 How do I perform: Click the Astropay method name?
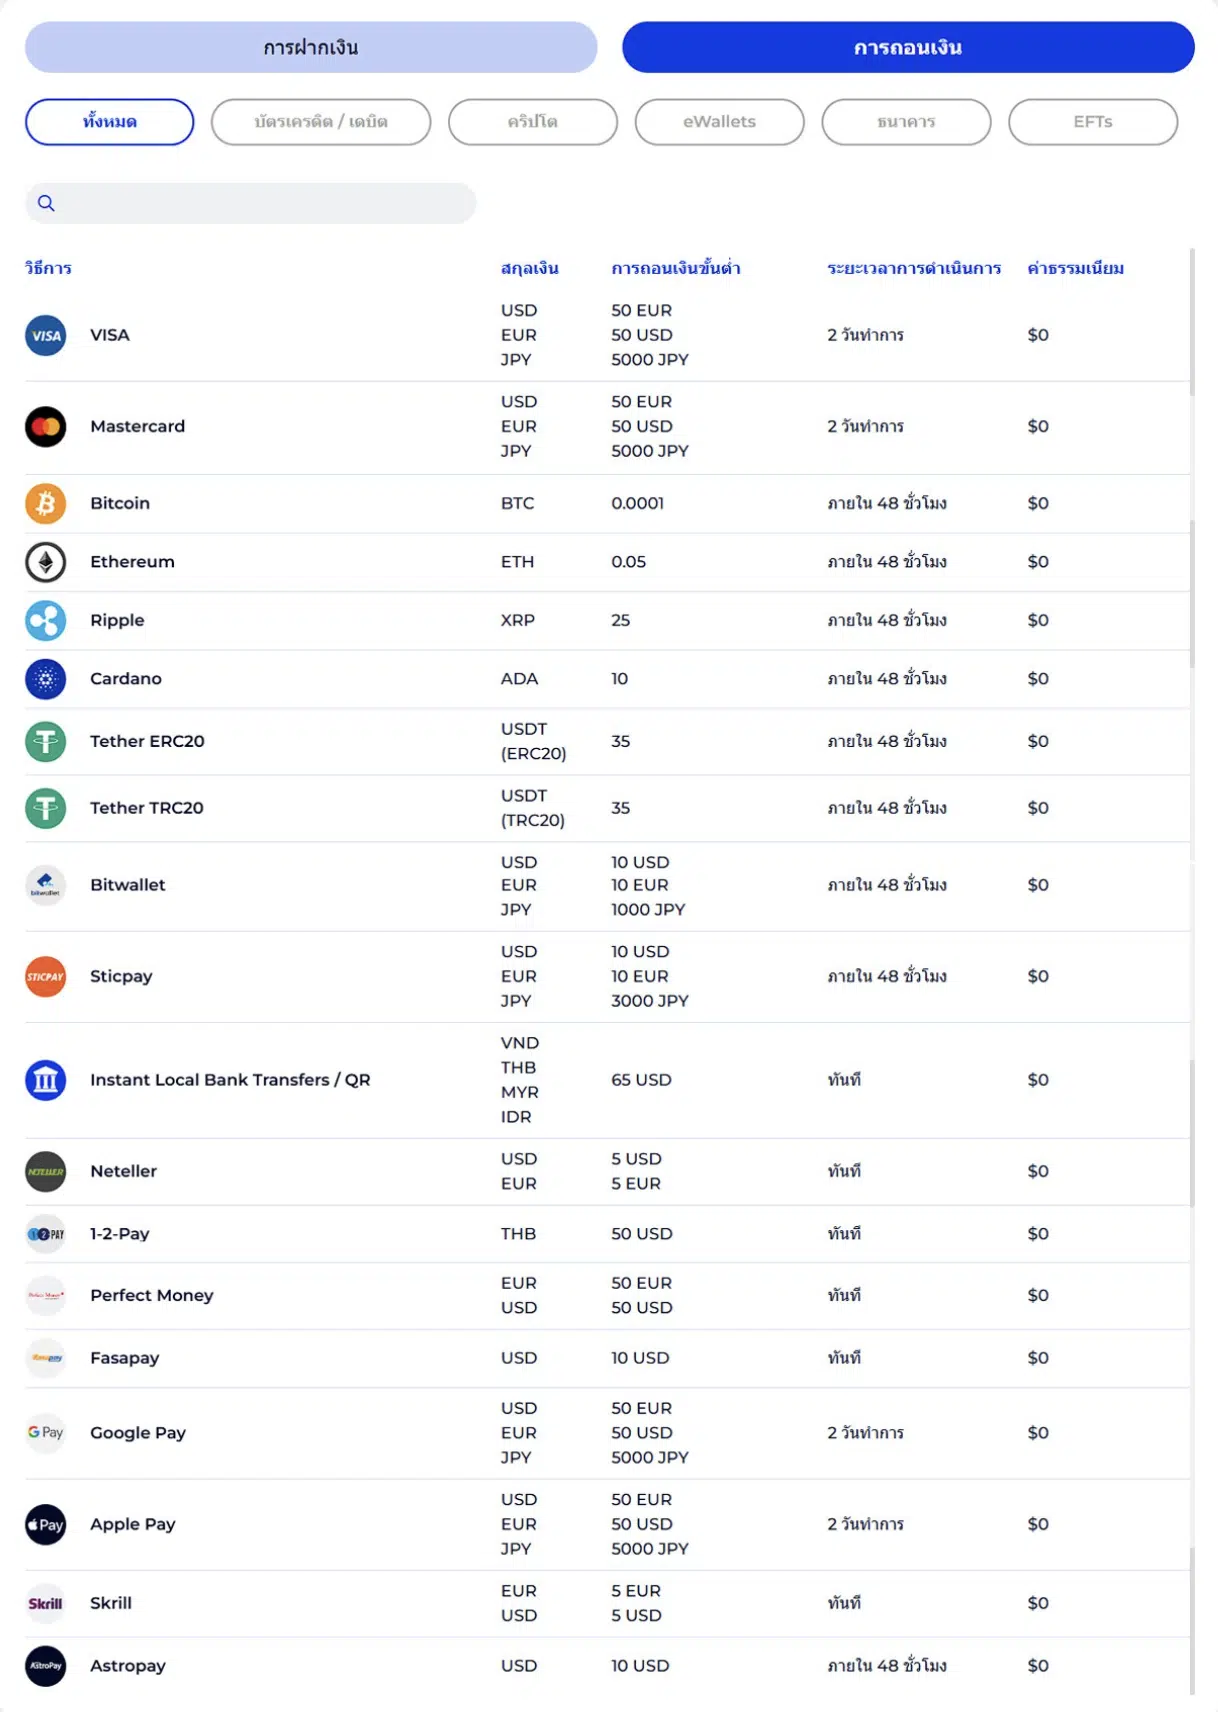tap(128, 1666)
